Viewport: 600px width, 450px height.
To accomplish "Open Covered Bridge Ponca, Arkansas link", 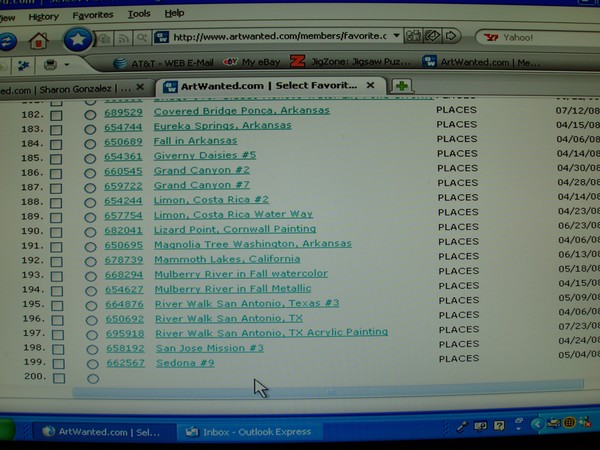I will click(241, 111).
